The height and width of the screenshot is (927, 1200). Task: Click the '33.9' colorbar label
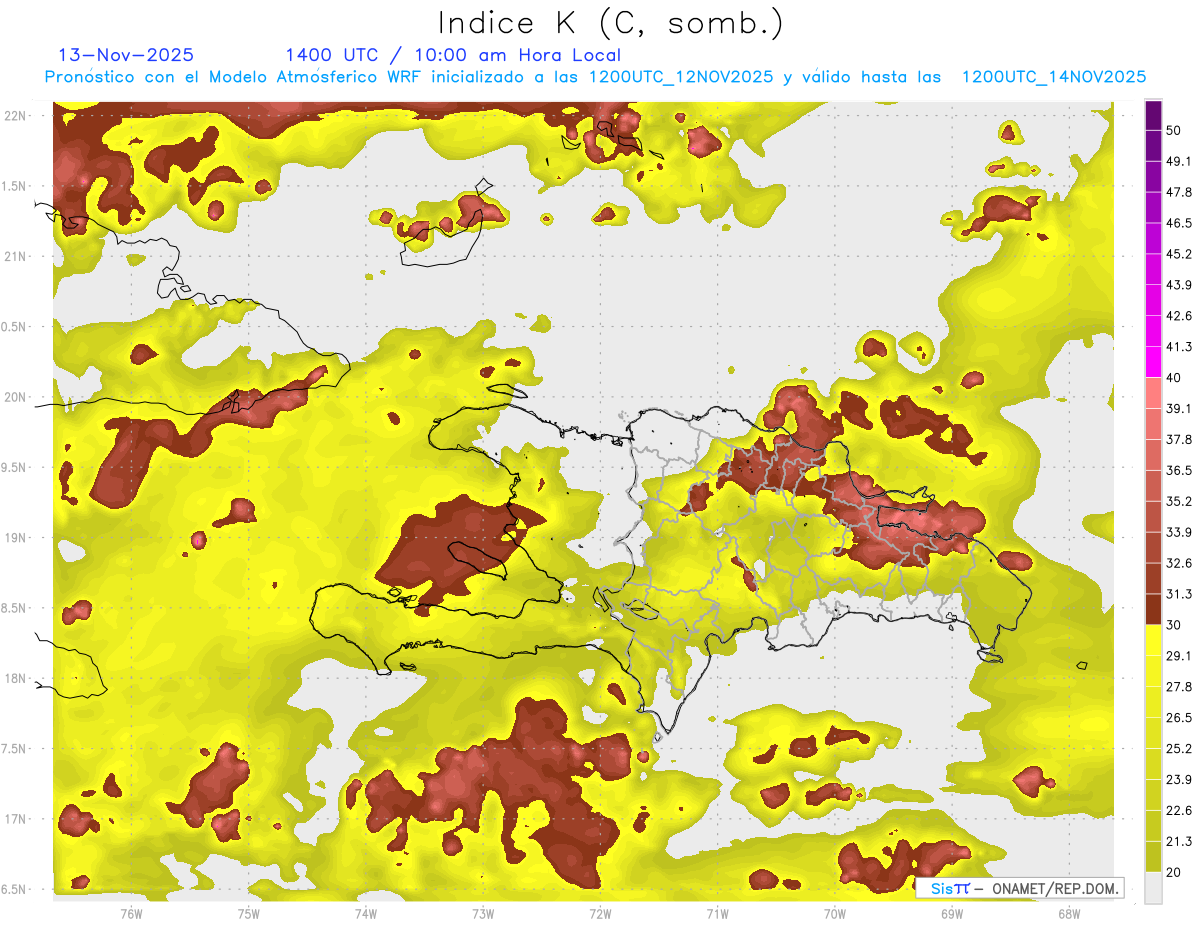[x=1179, y=532]
